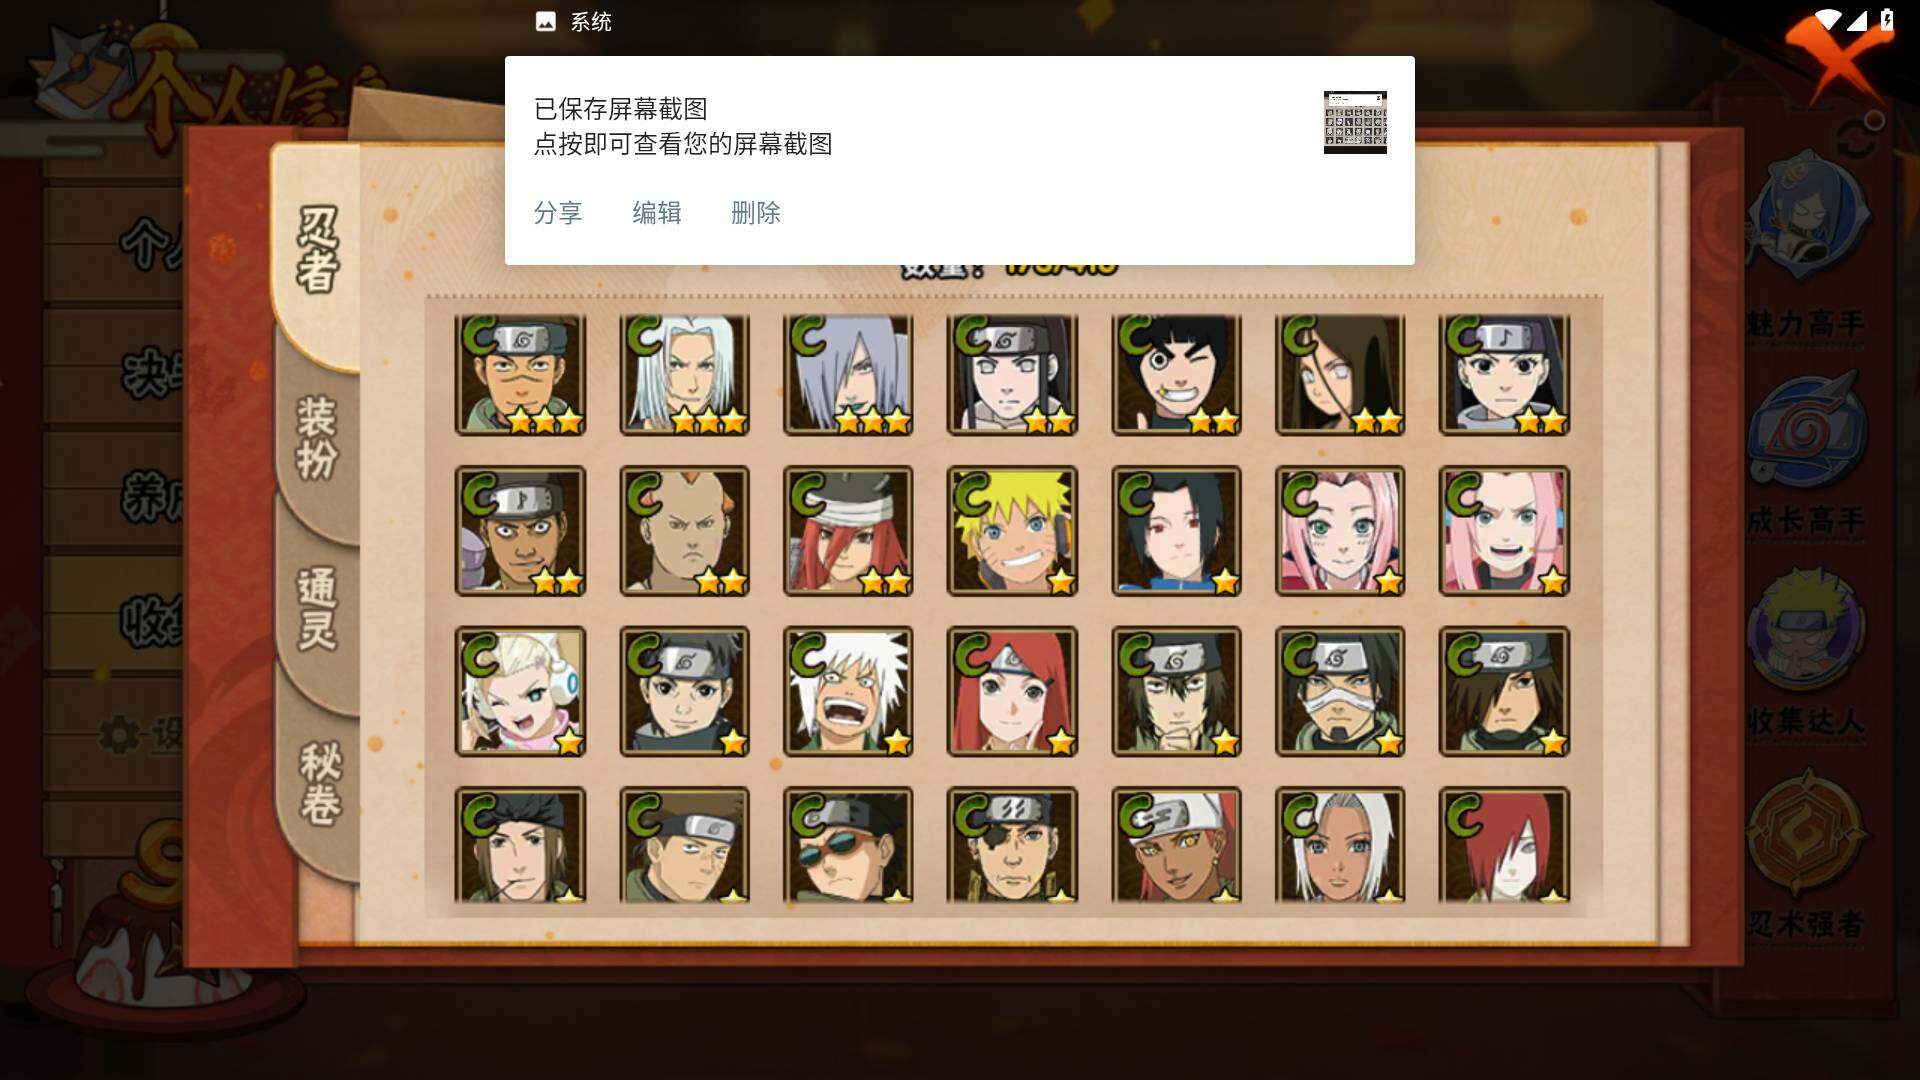Close the panel with the orange X
Image resolution: width=1920 pixels, height=1080 pixels.
tap(1832, 55)
